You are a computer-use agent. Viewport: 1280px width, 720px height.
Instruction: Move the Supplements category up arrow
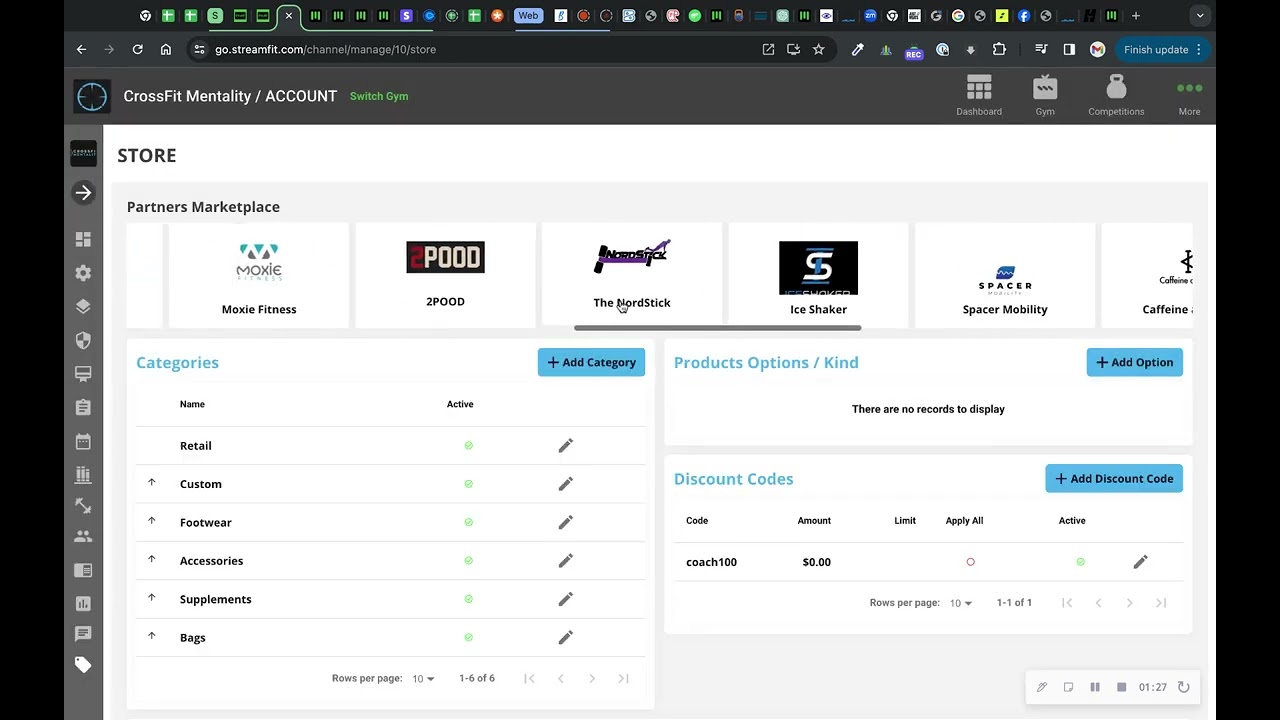152,598
